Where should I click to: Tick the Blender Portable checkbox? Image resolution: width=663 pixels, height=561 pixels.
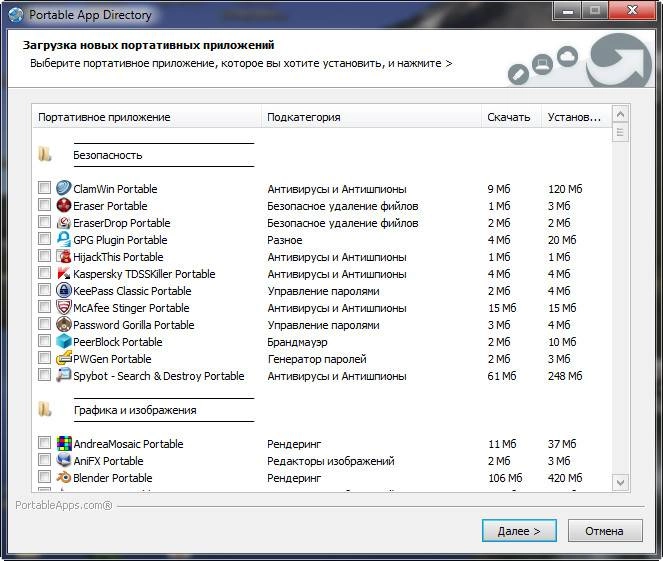44,476
